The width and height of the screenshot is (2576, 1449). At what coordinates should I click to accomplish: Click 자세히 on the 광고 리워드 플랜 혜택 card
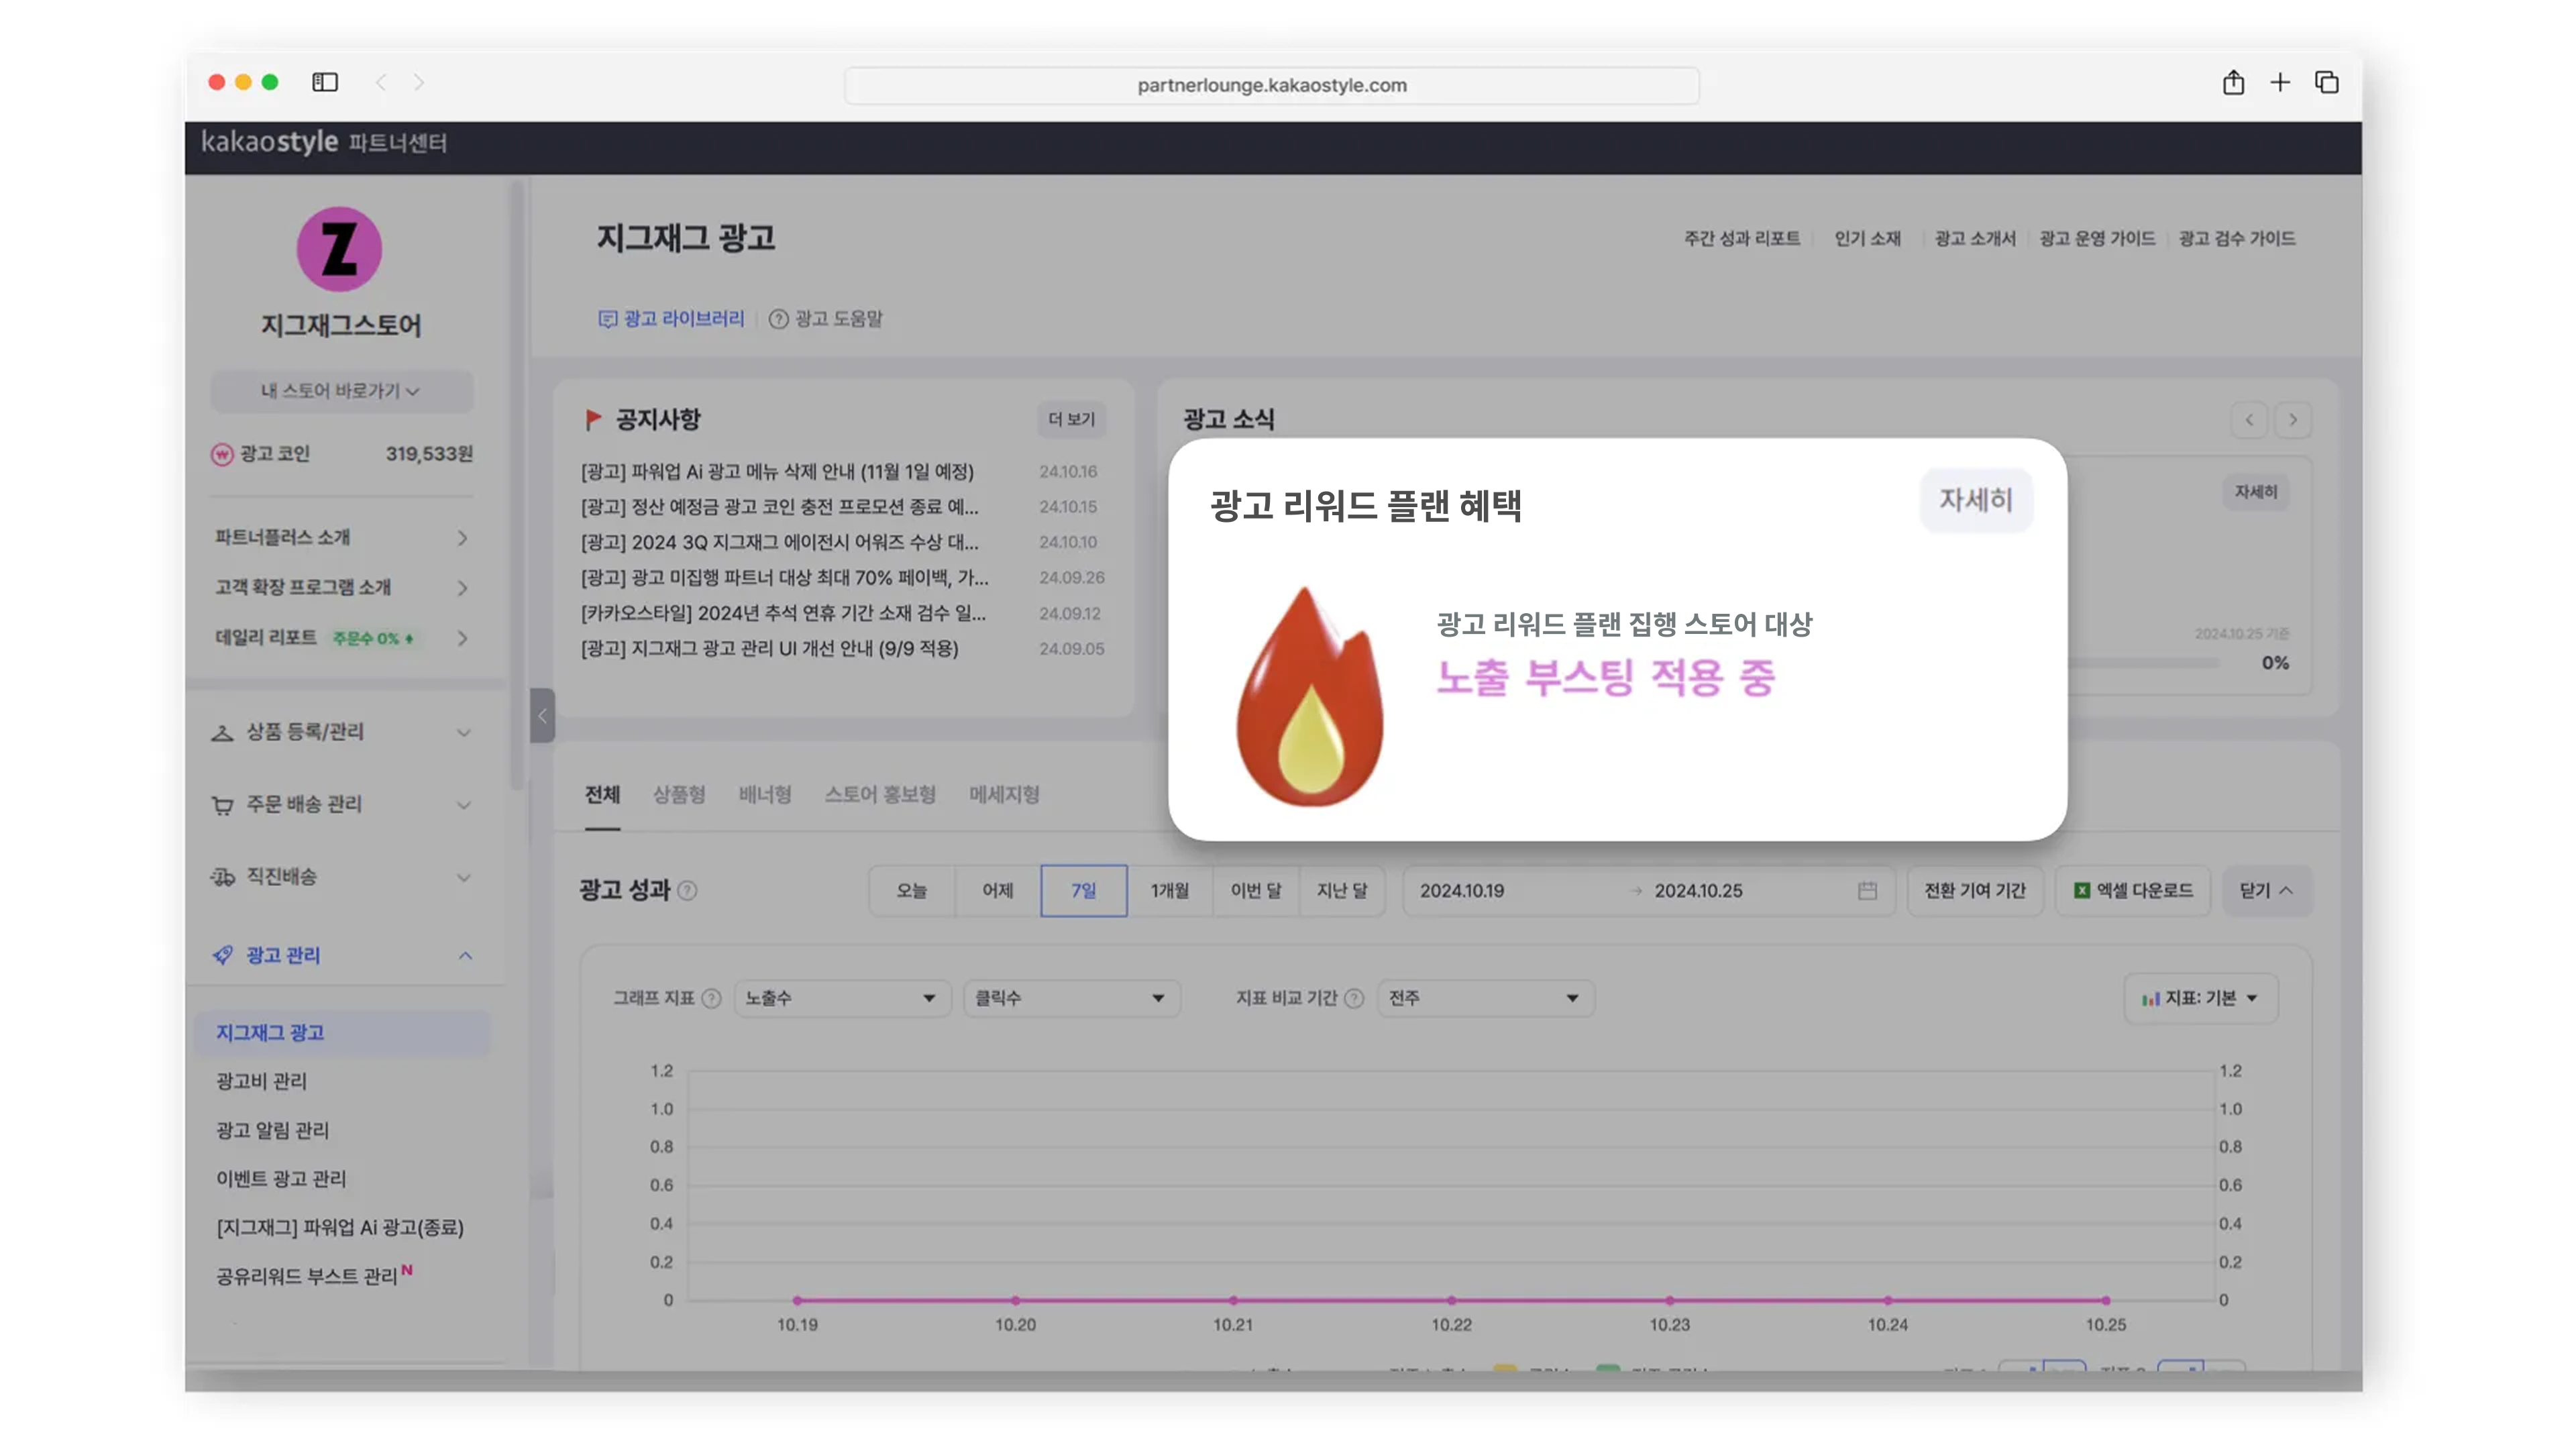coord(1976,500)
